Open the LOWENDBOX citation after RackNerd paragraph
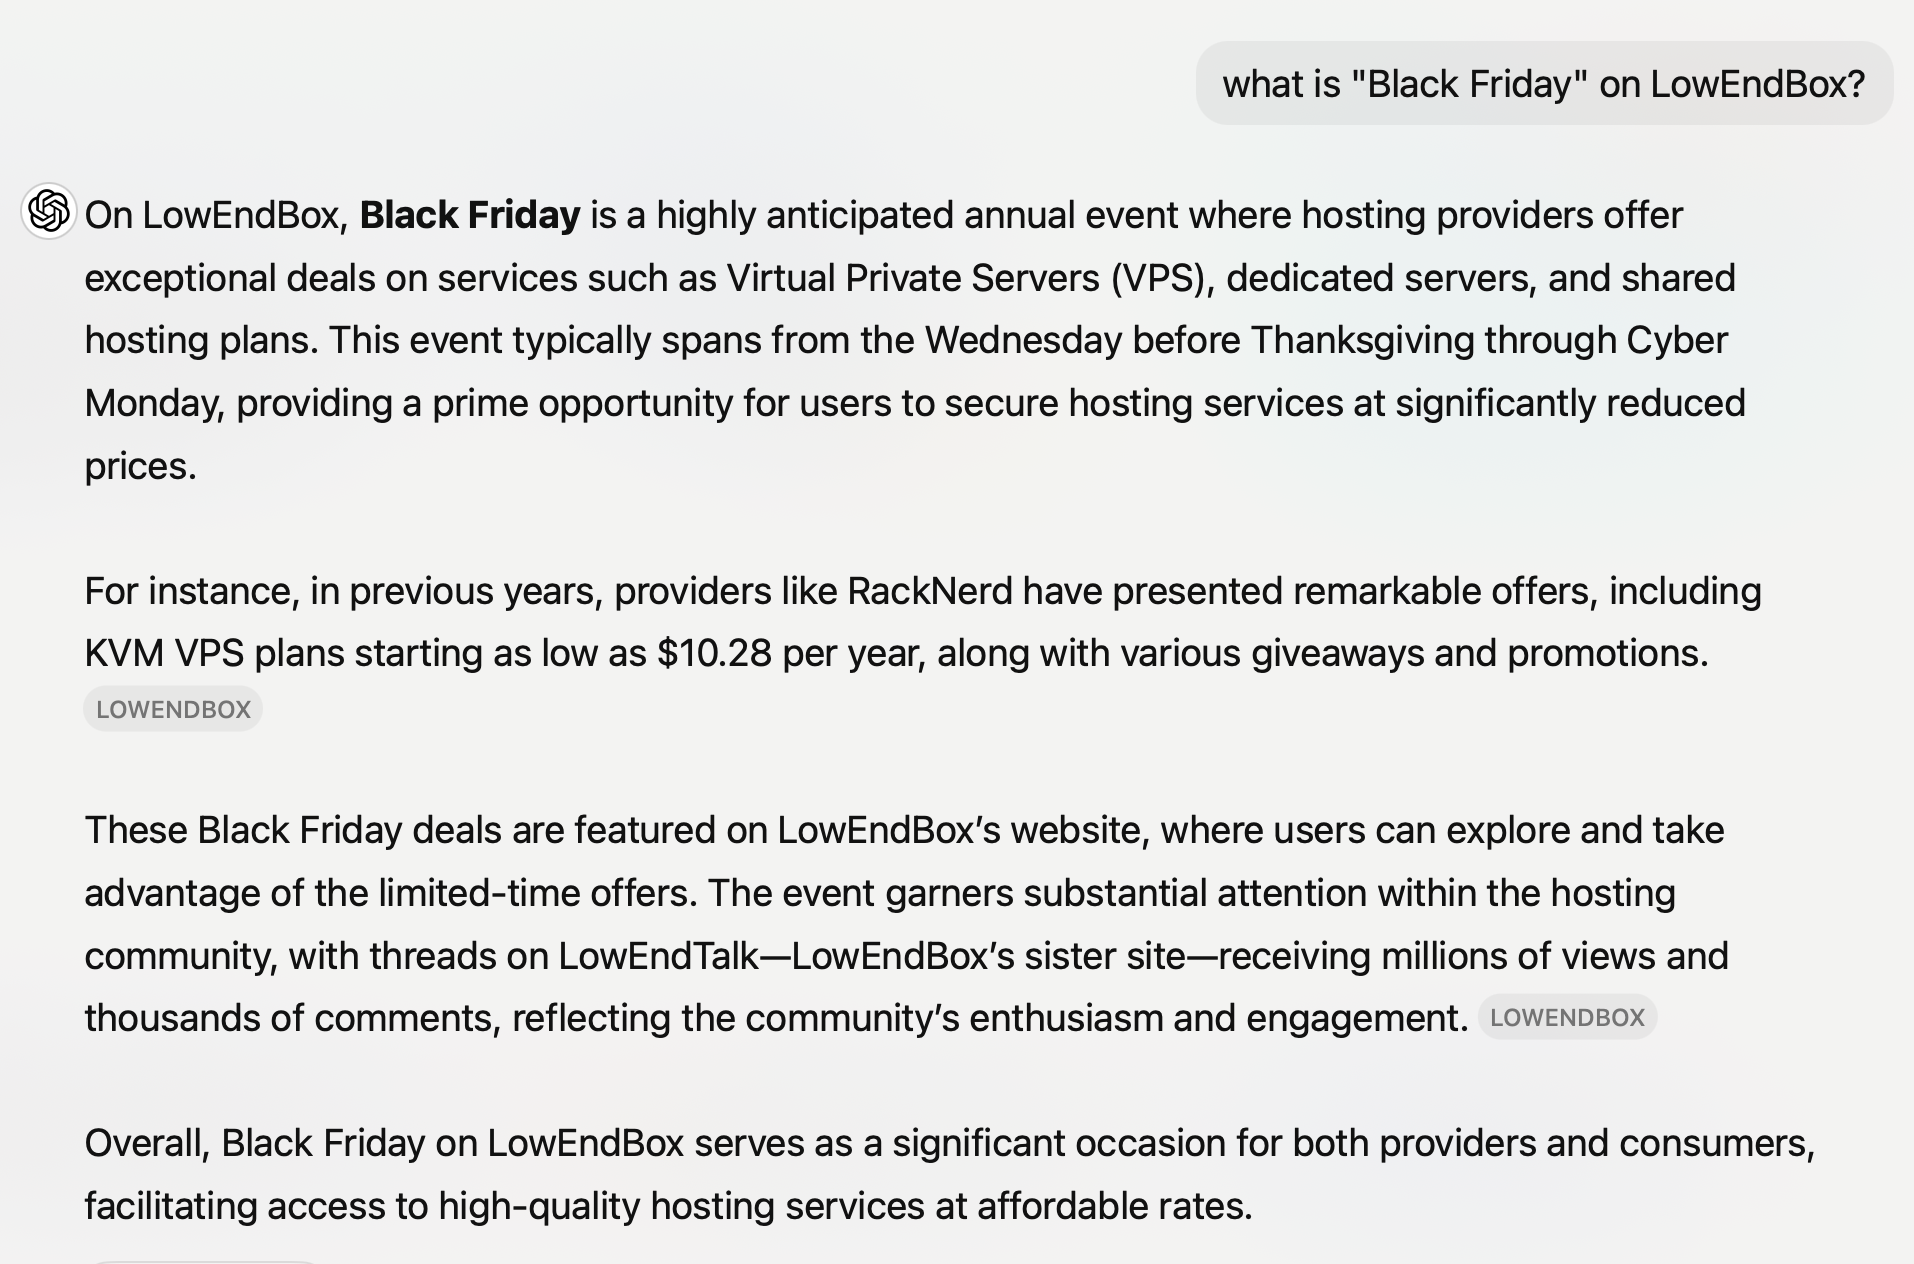This screenshot has width=1914, height=1264. [x=173, y=709]
